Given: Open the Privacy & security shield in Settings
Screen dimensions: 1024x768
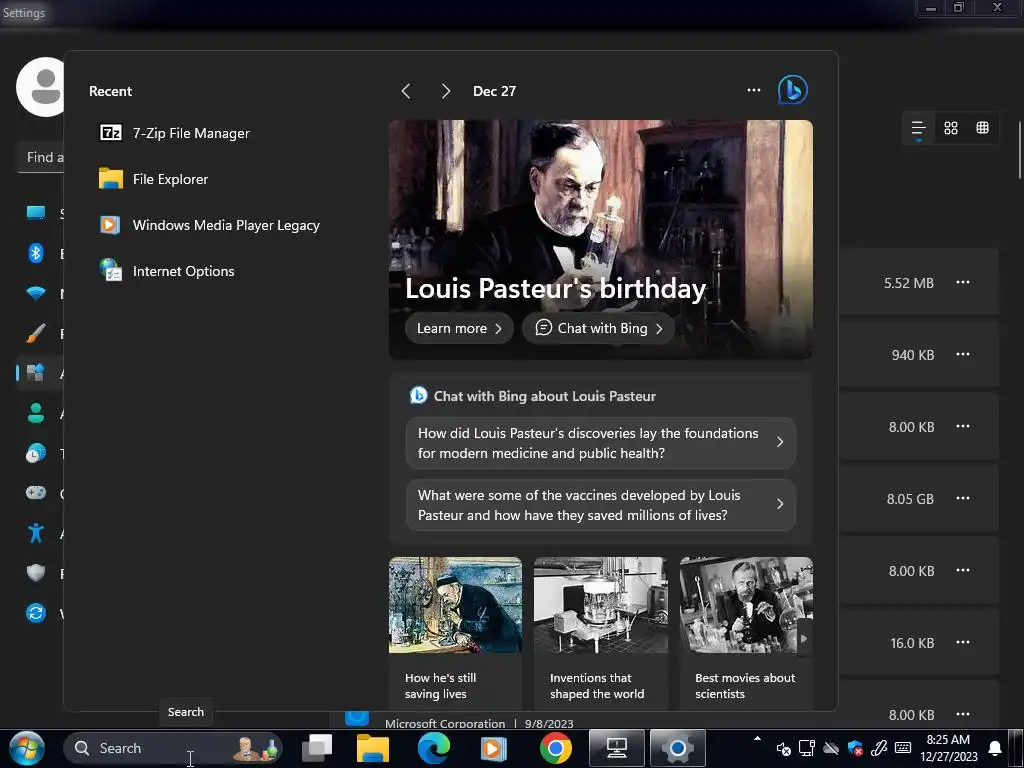Looking at the screenshot, I should click(36, 573).
